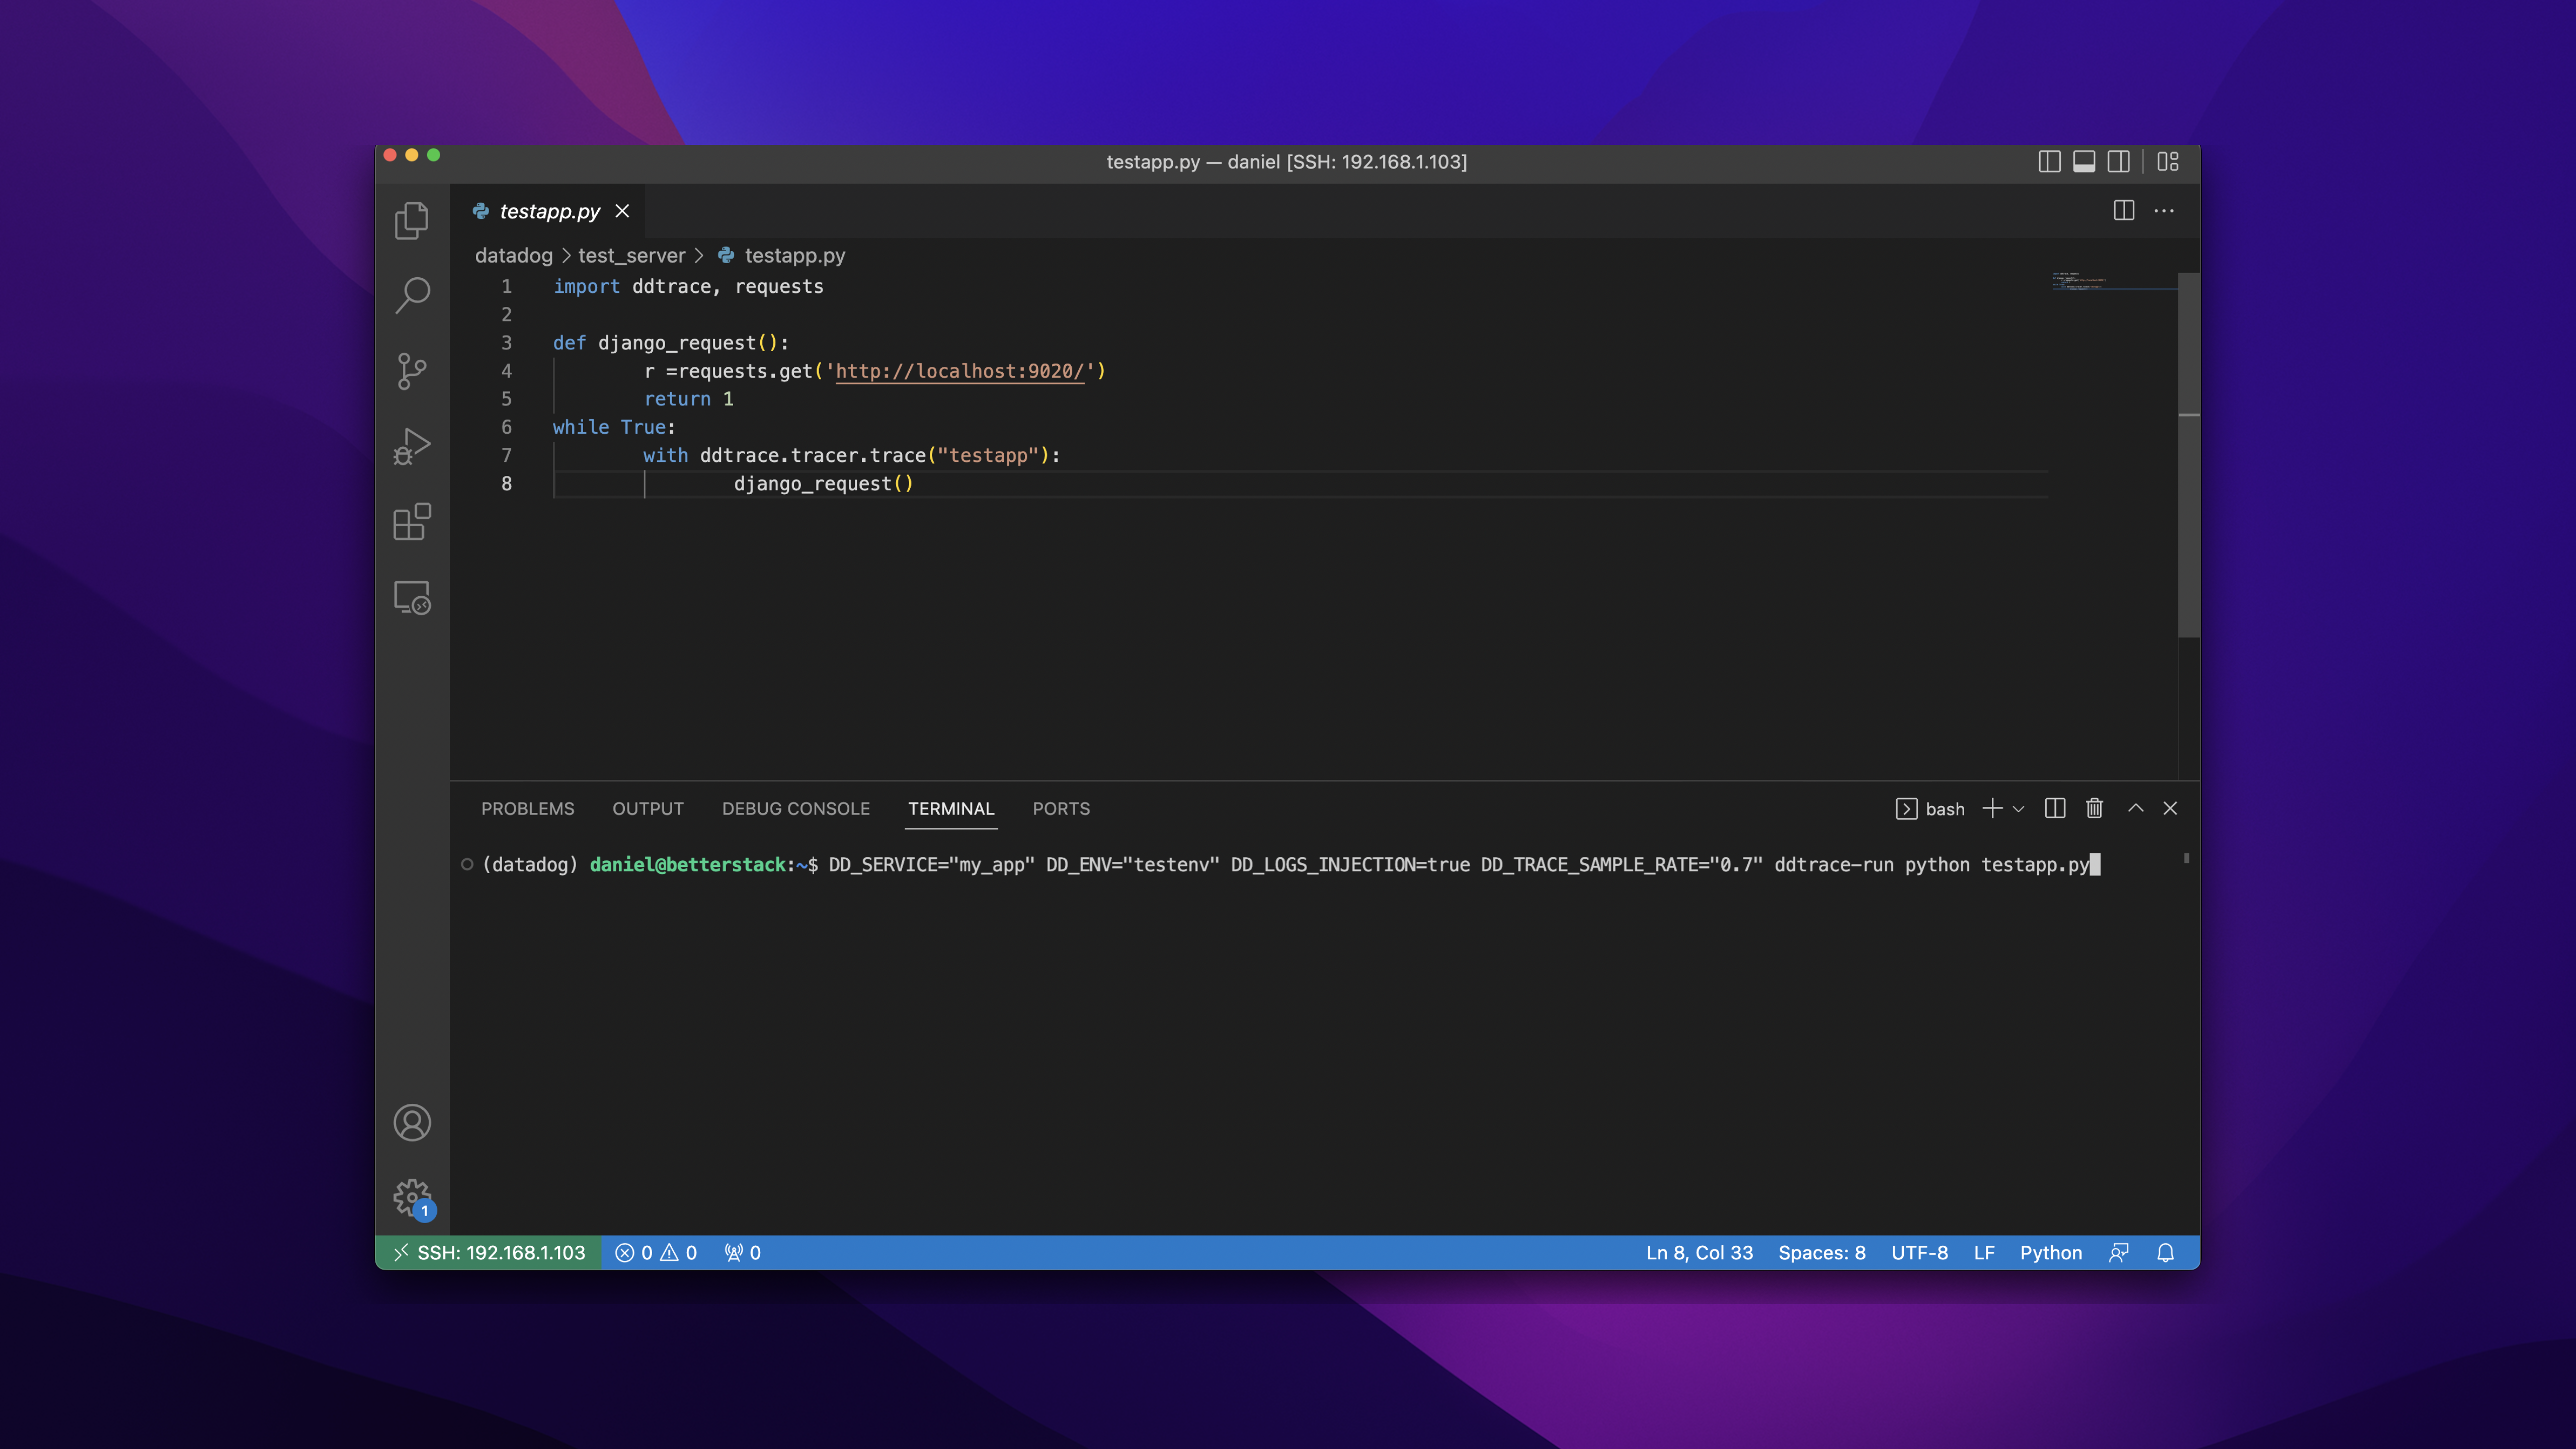
Task: Click test_server in the breadcrumb
Action: [x=631, y=256]
